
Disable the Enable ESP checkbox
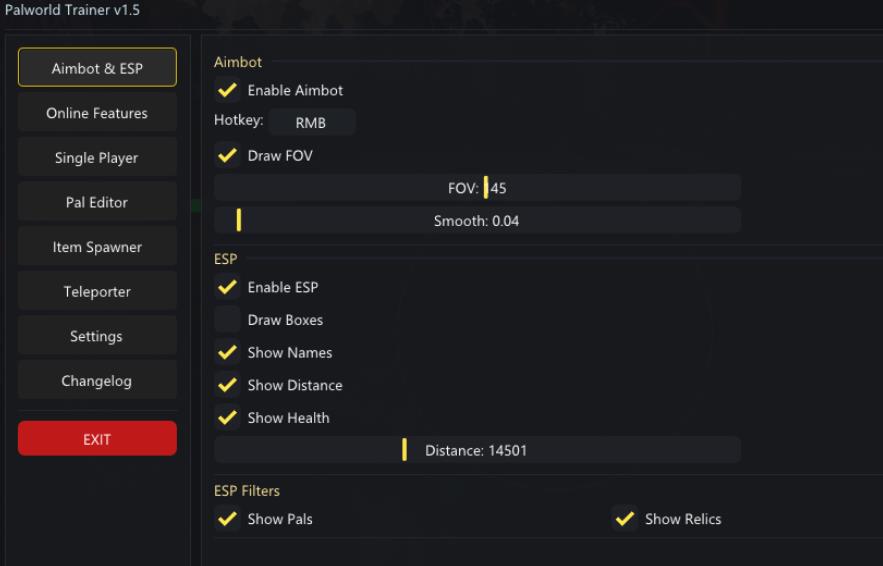[x=228, y=287]
